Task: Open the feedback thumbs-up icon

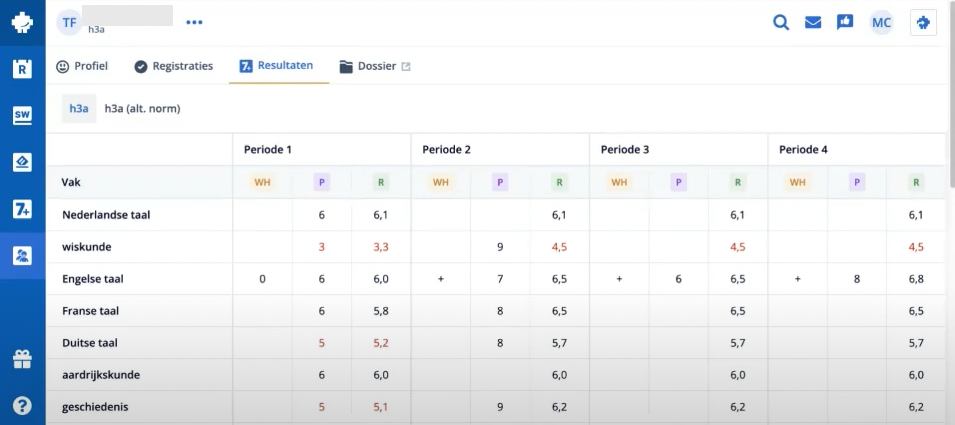Action: (x=845, y=23)
